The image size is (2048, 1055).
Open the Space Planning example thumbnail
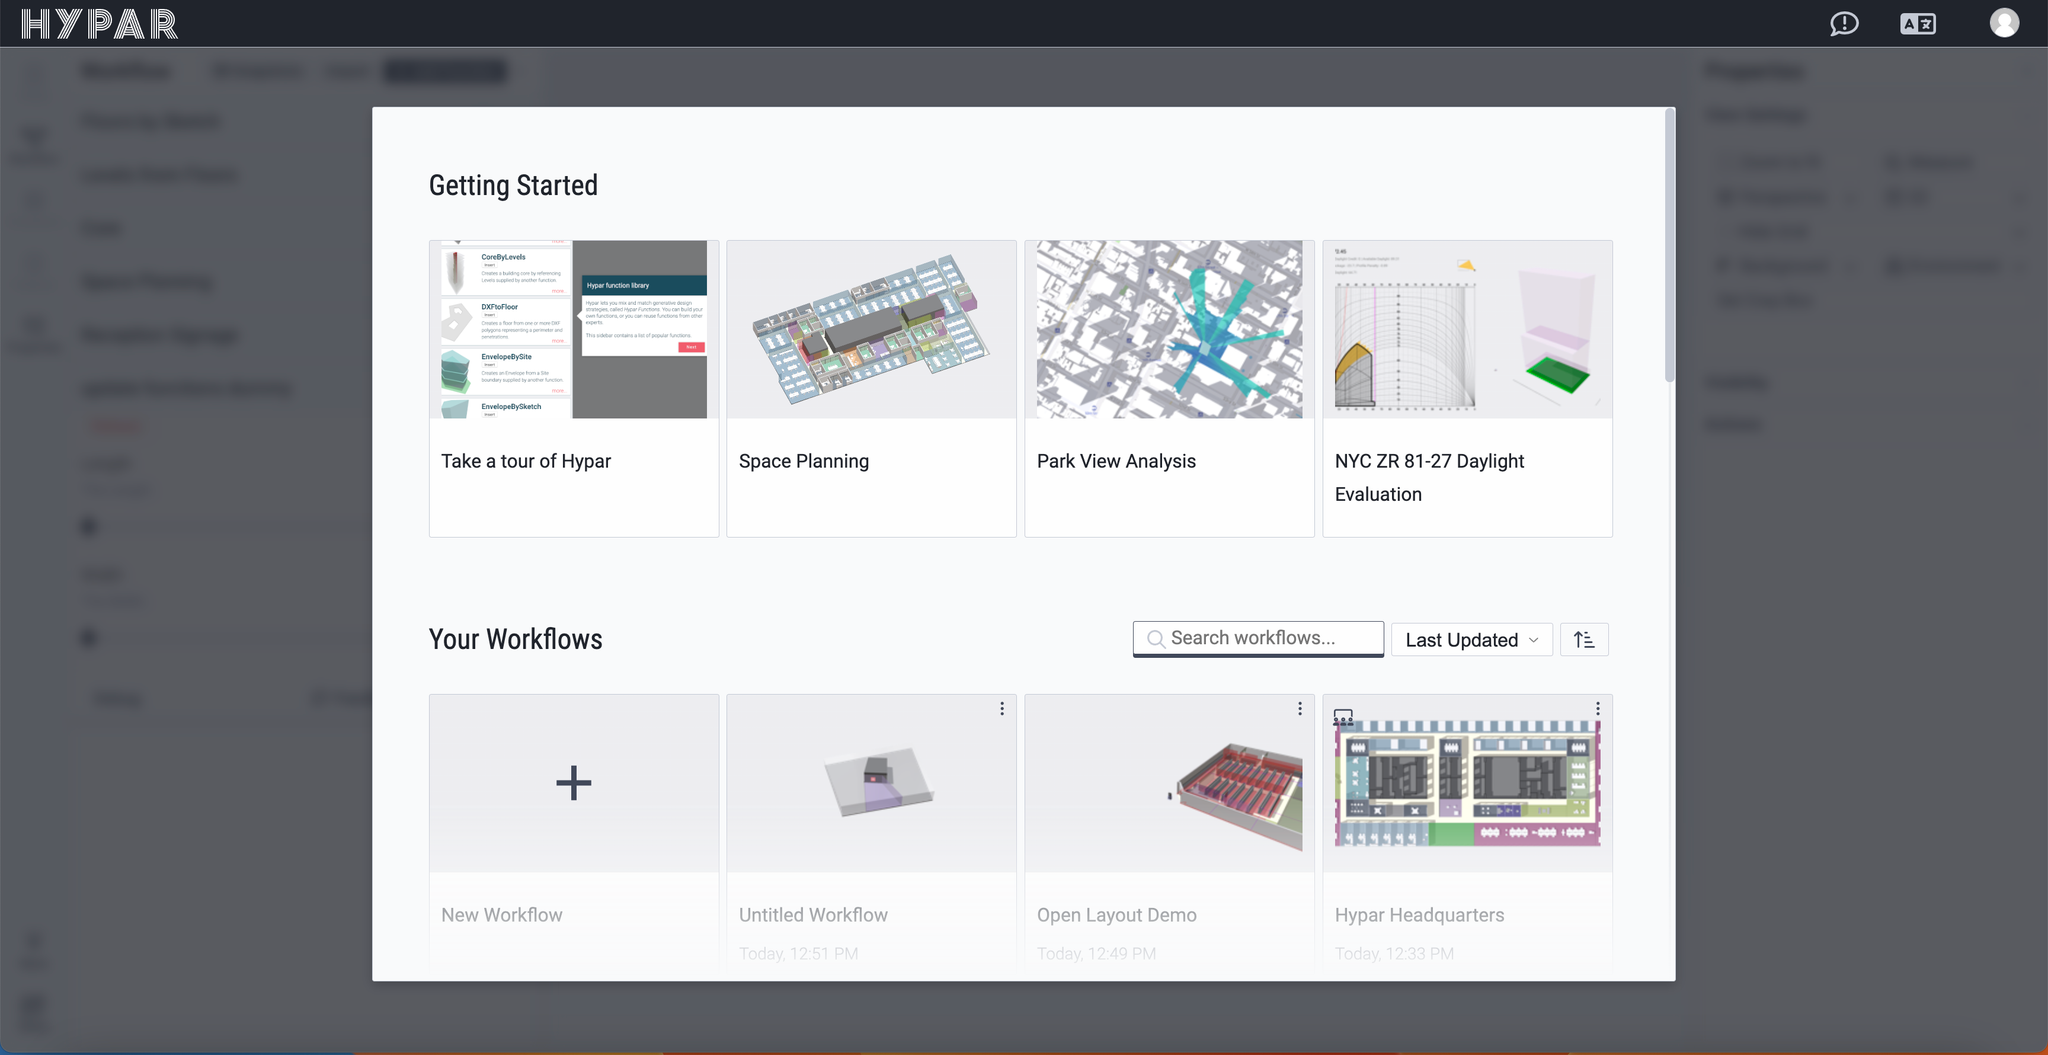pyautogui.click(x=871, y=329)
